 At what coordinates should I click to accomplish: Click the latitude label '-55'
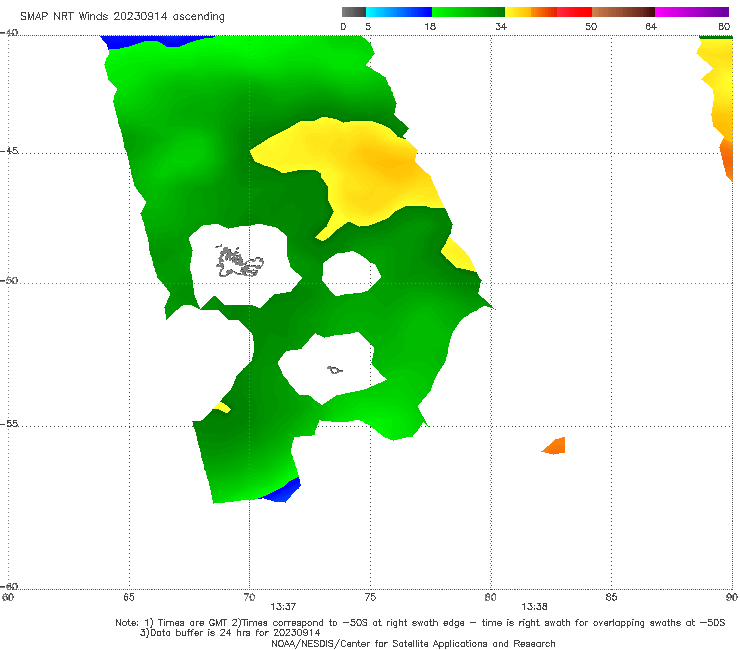point(9,423)
